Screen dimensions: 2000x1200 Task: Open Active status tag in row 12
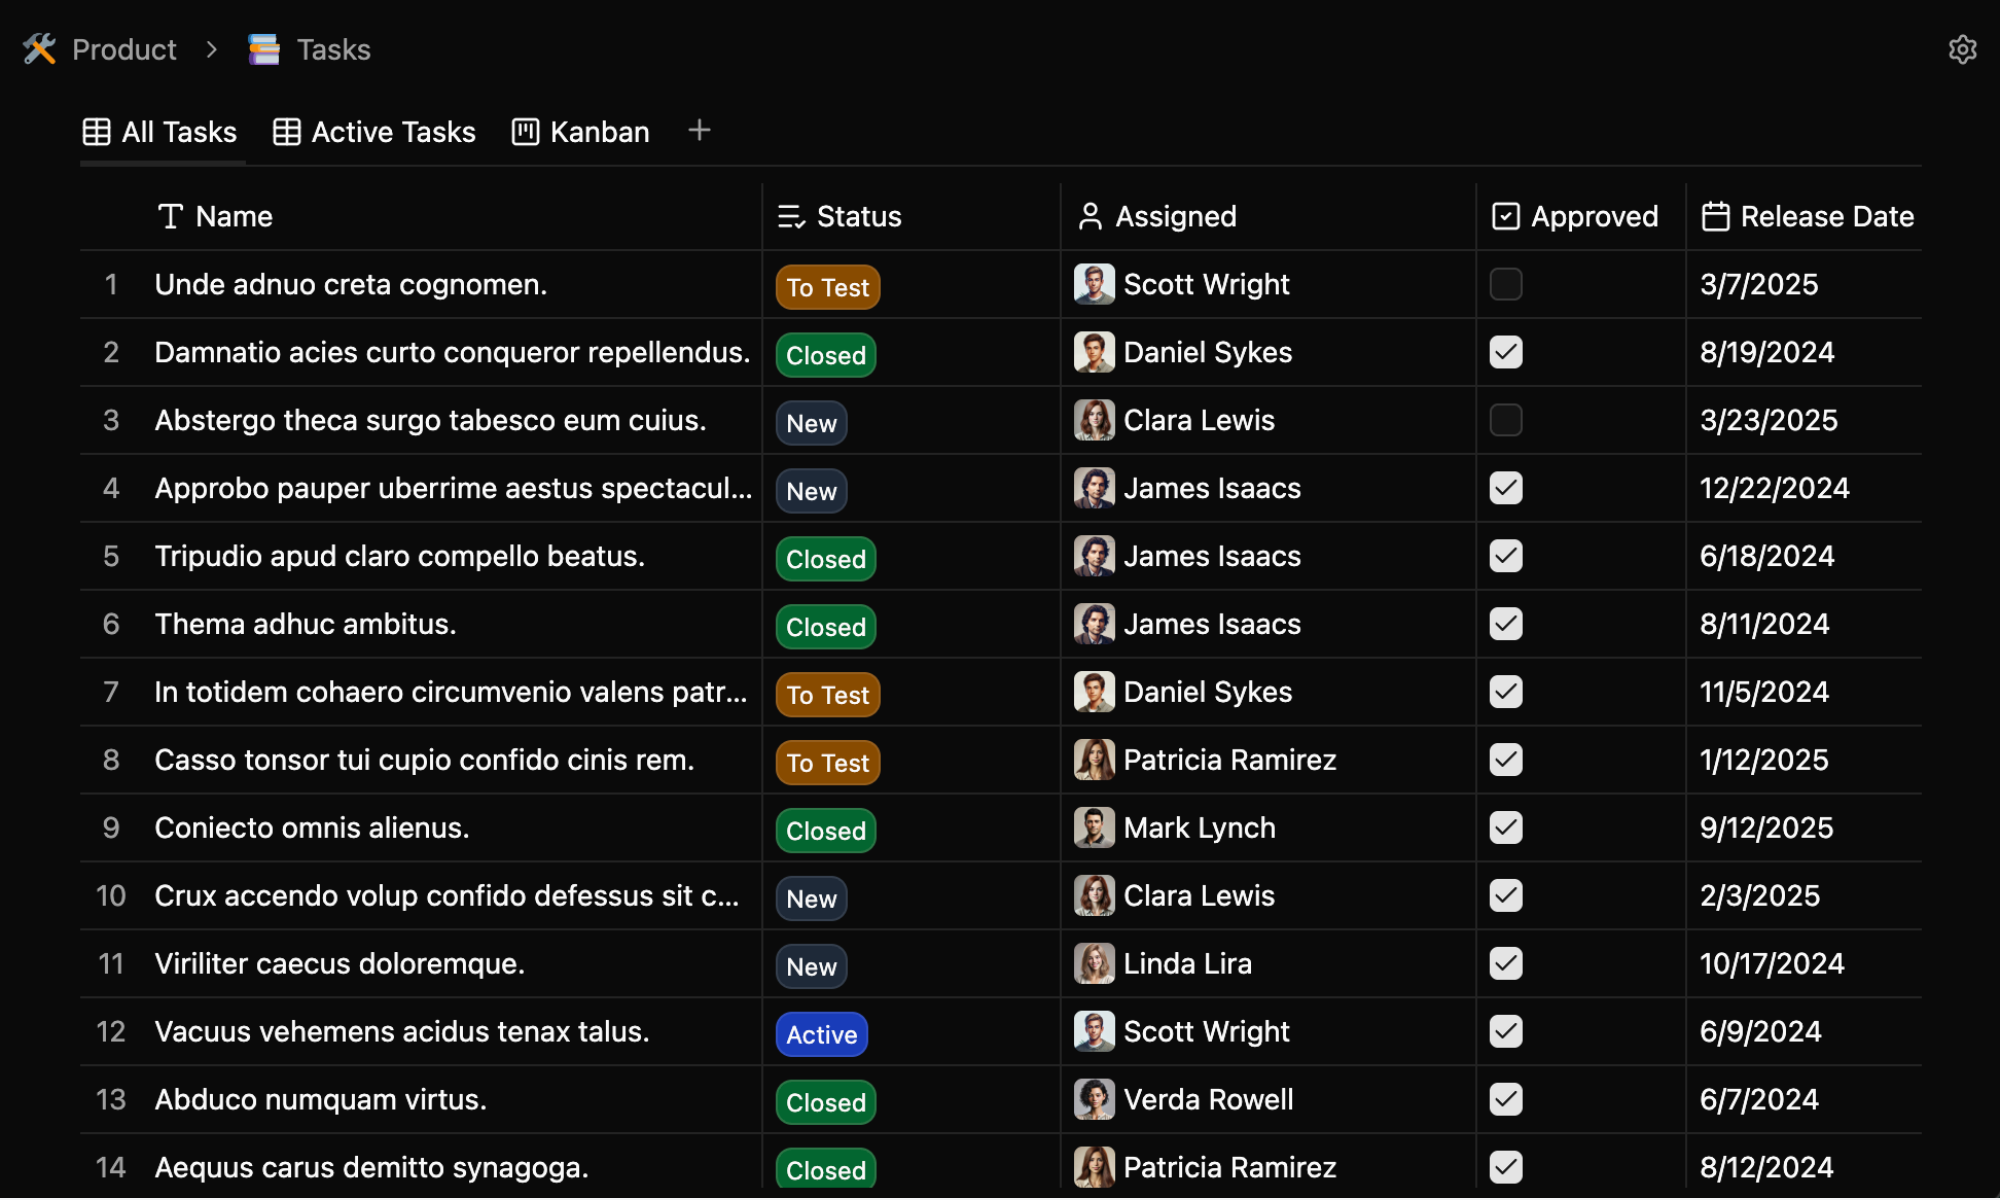(x=821, y=1034)
